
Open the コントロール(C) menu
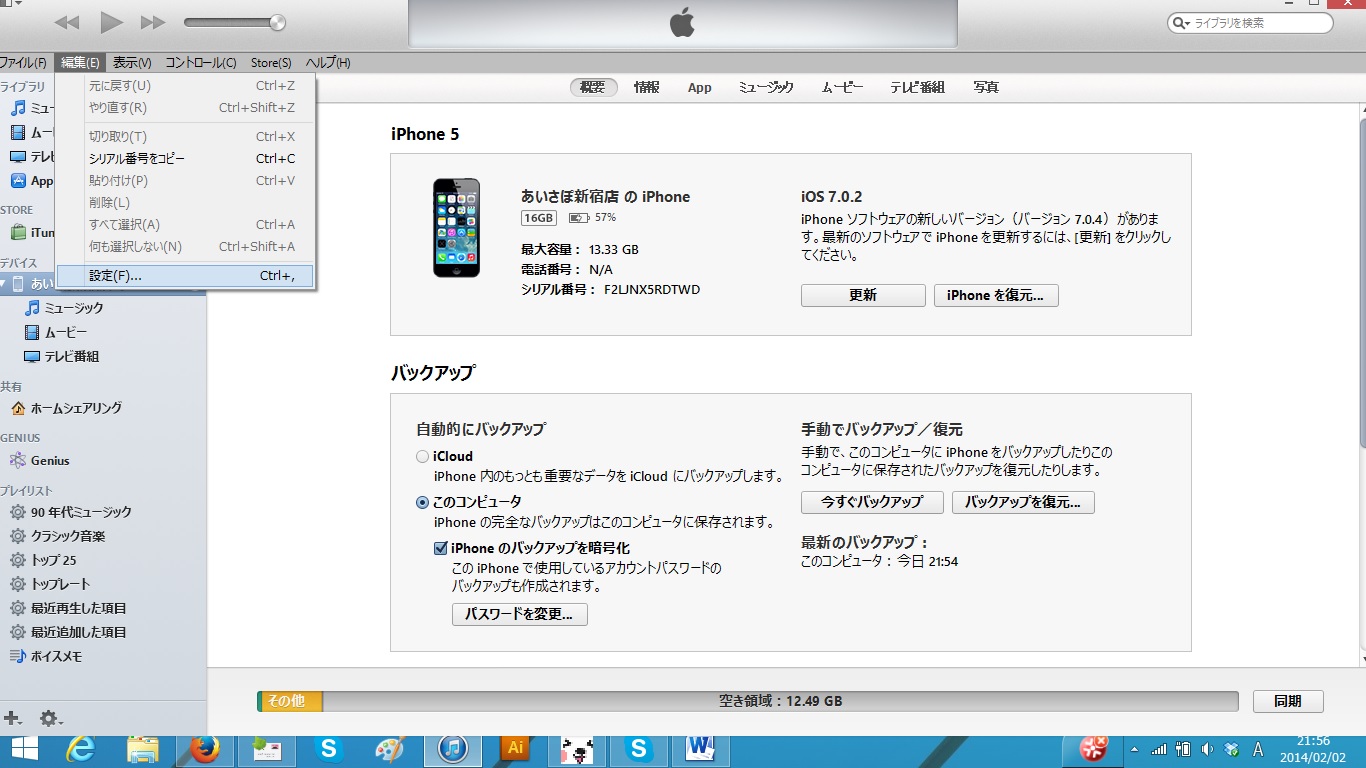click(201, 63)
